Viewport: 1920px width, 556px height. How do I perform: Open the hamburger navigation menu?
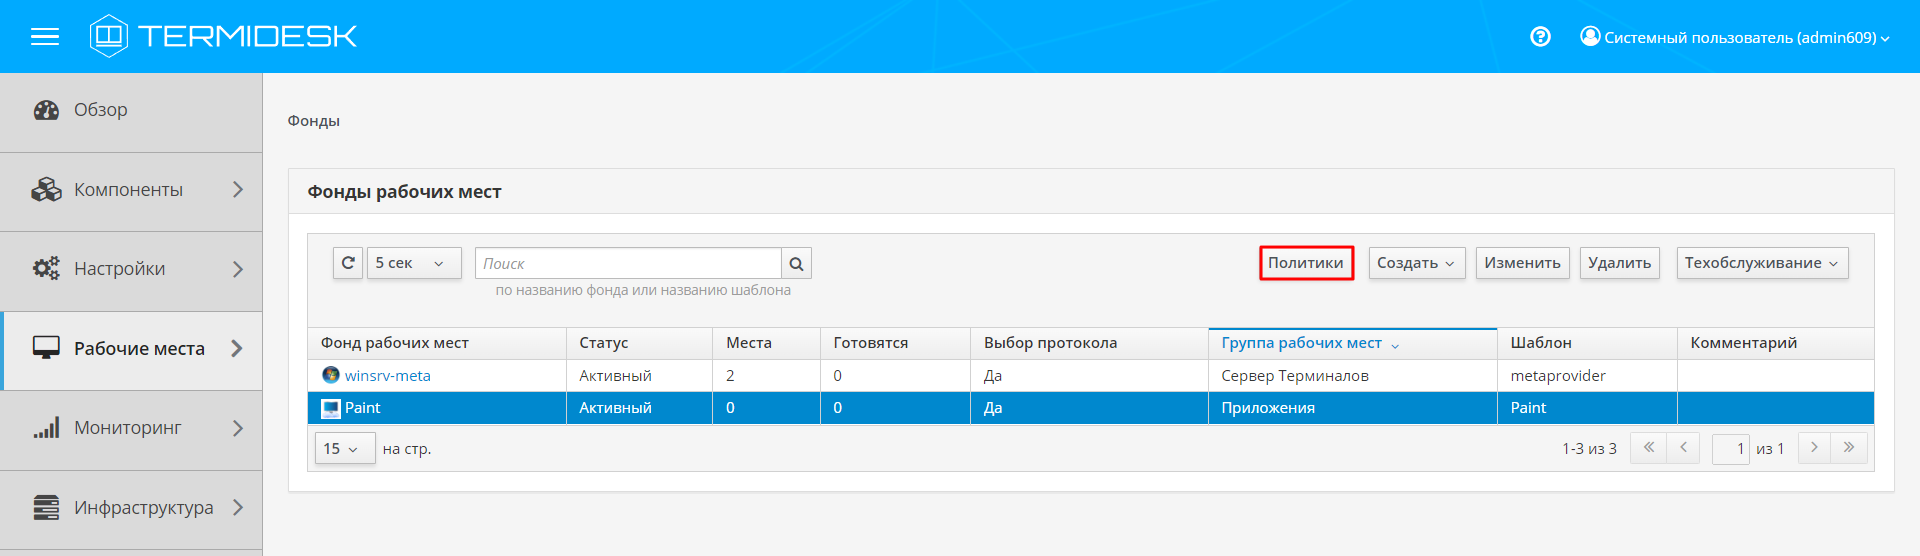[45, 37]
